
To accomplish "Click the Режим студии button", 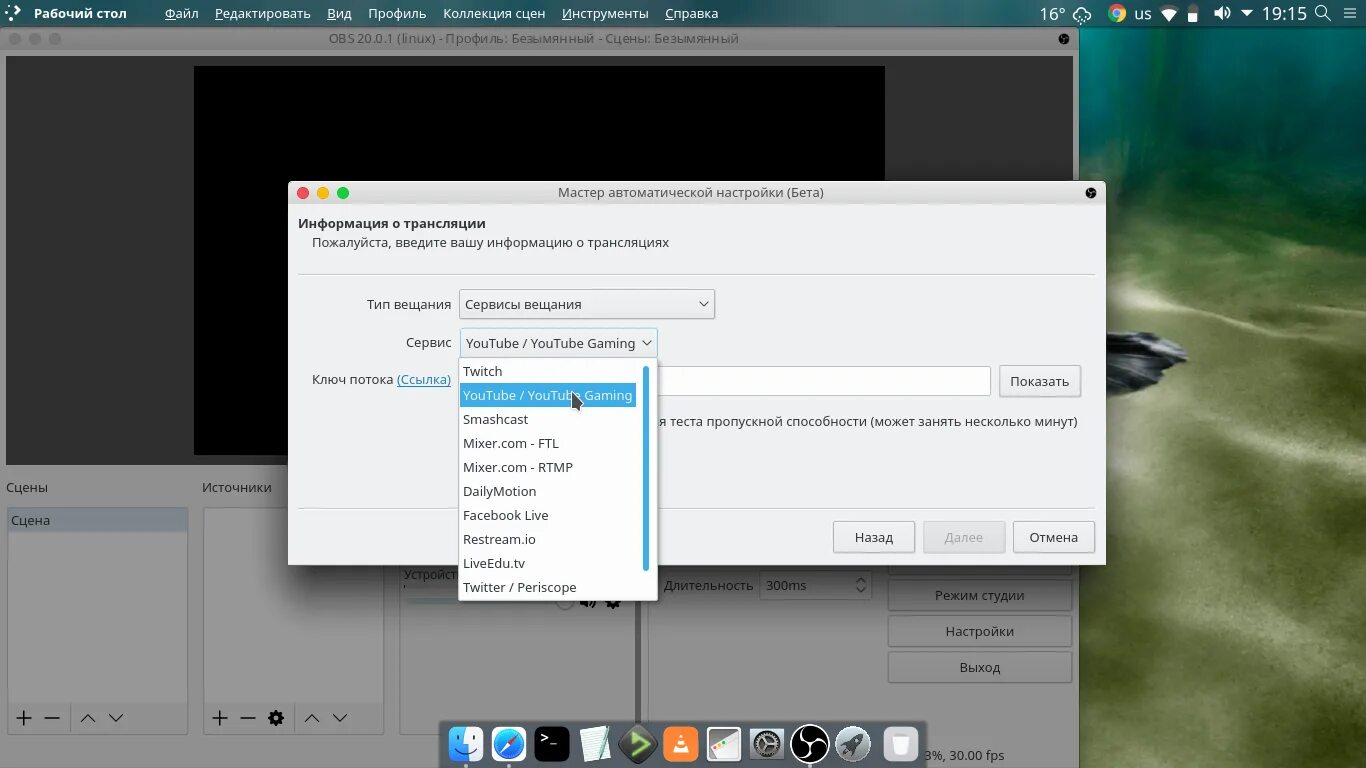I will (980, 595).
